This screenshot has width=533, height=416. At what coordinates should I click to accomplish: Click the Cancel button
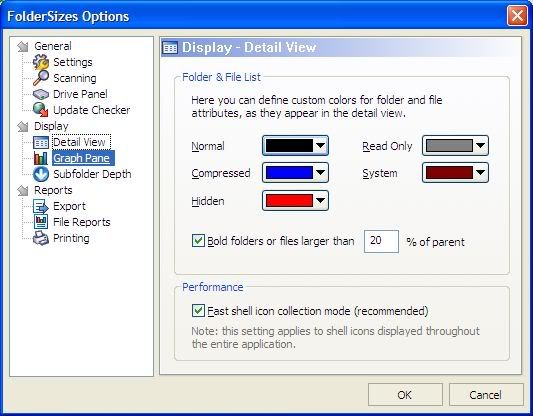[486, 395]
